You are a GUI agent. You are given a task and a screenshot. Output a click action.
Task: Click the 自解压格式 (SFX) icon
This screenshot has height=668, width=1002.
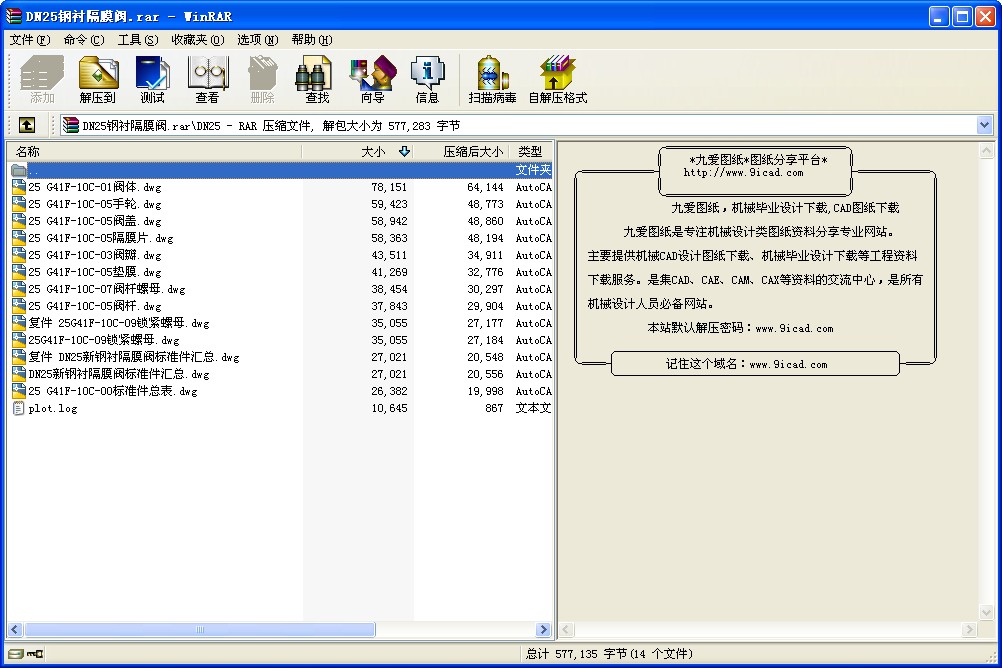tap(557, 79)
